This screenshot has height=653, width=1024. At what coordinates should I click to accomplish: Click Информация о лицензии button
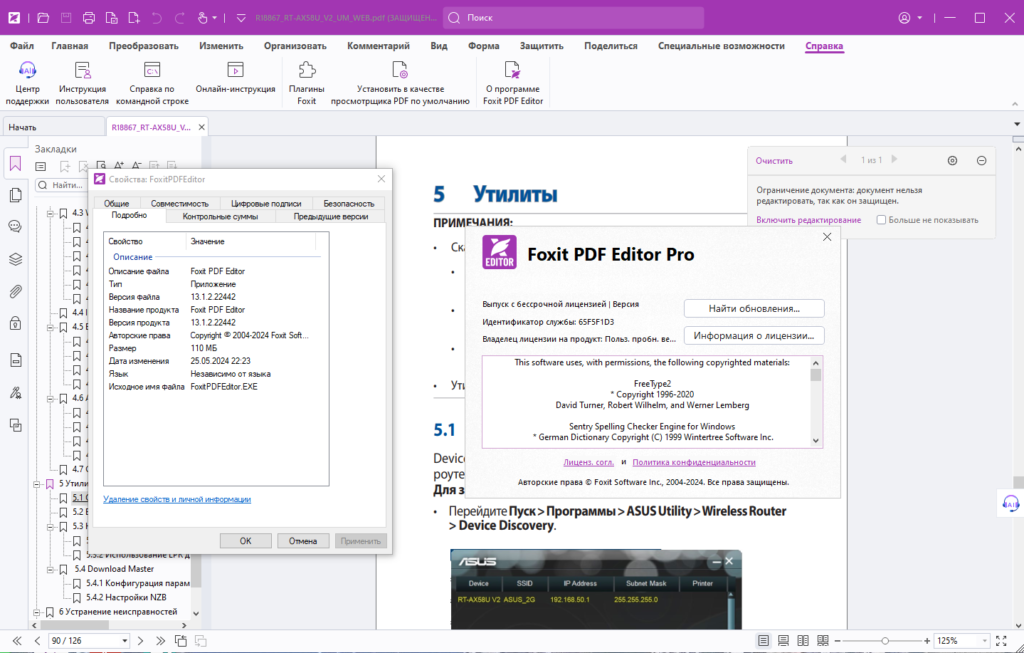click(754, 336)
